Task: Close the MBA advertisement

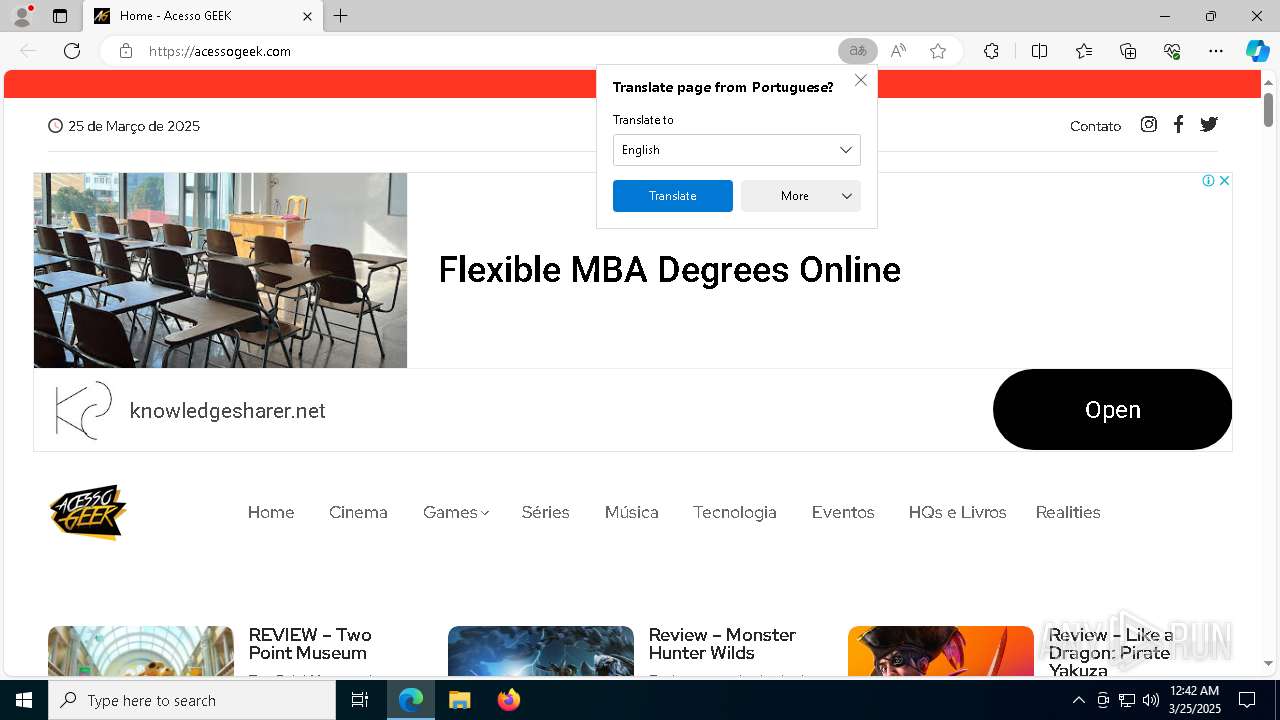Action: tap(1224, 181)
